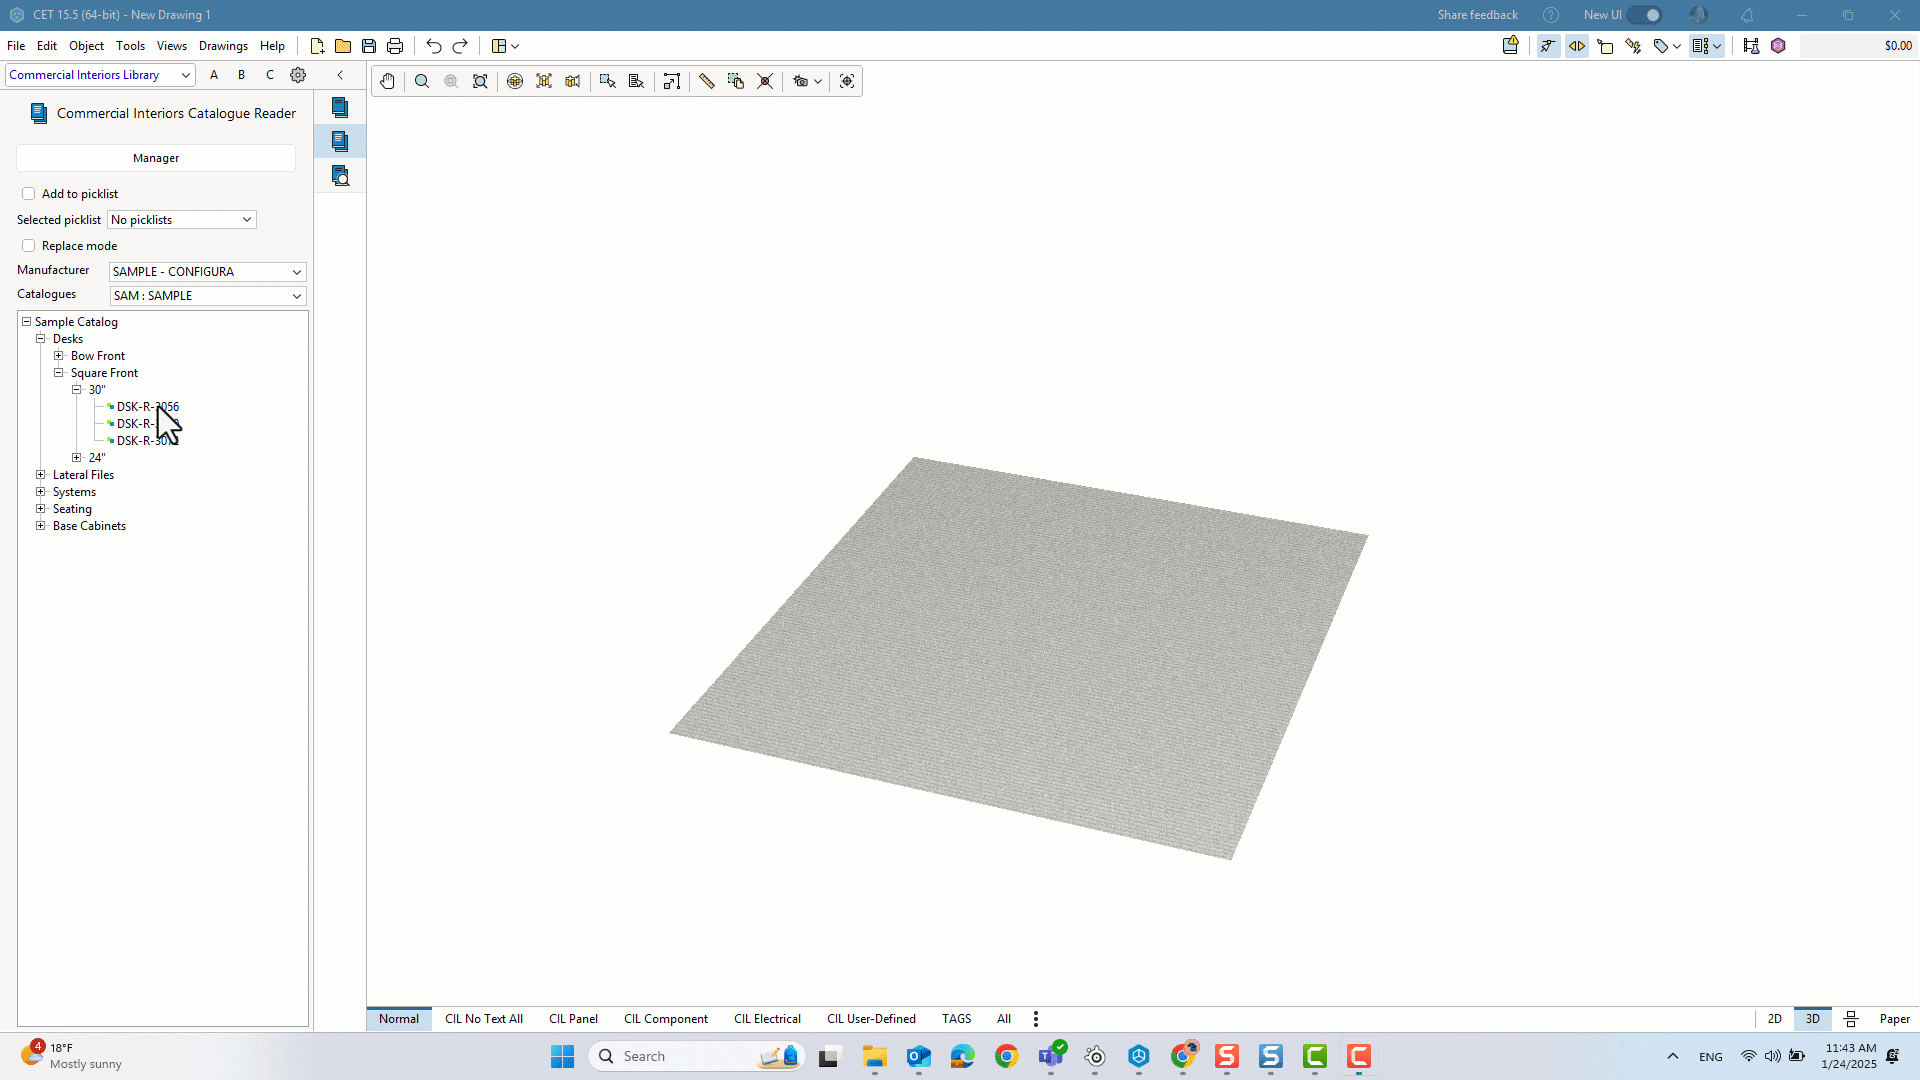Open the folder icon in toolbar

343,46
